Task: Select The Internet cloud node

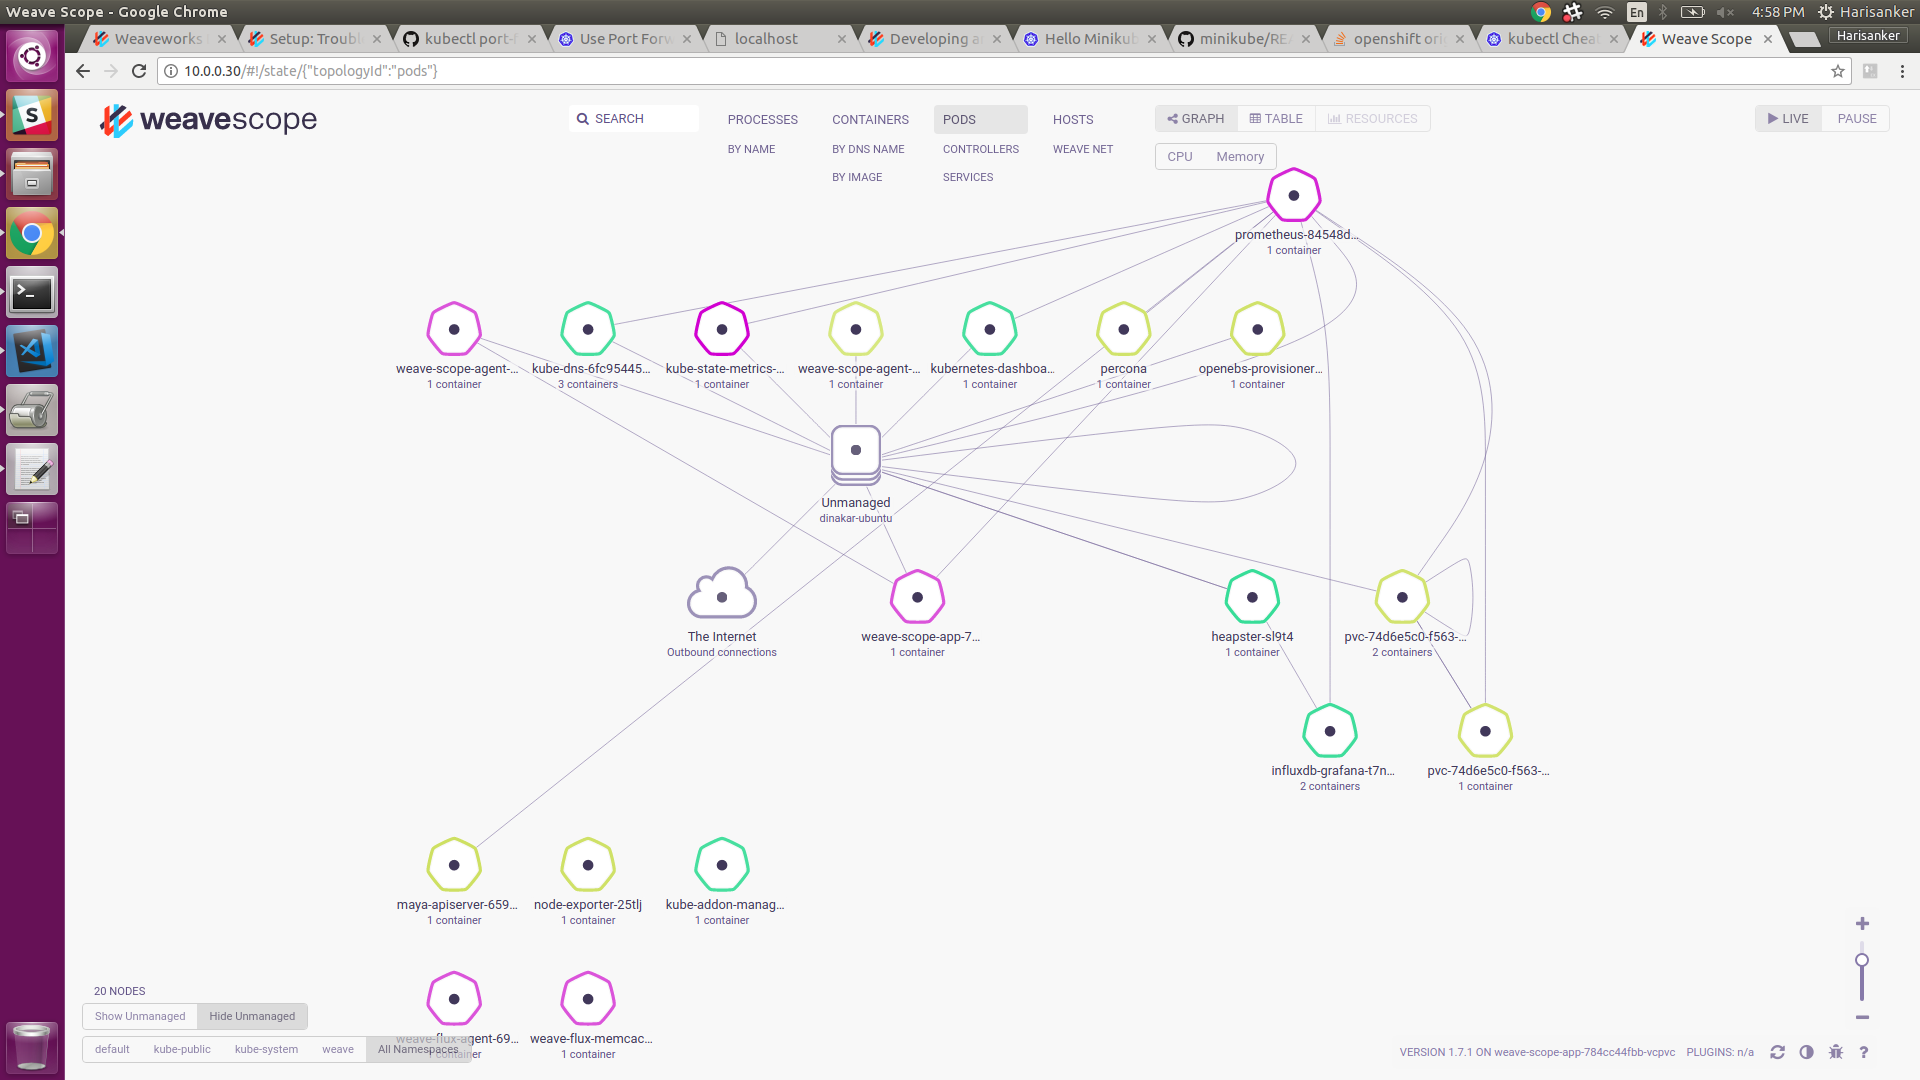Action: (721, 595)
